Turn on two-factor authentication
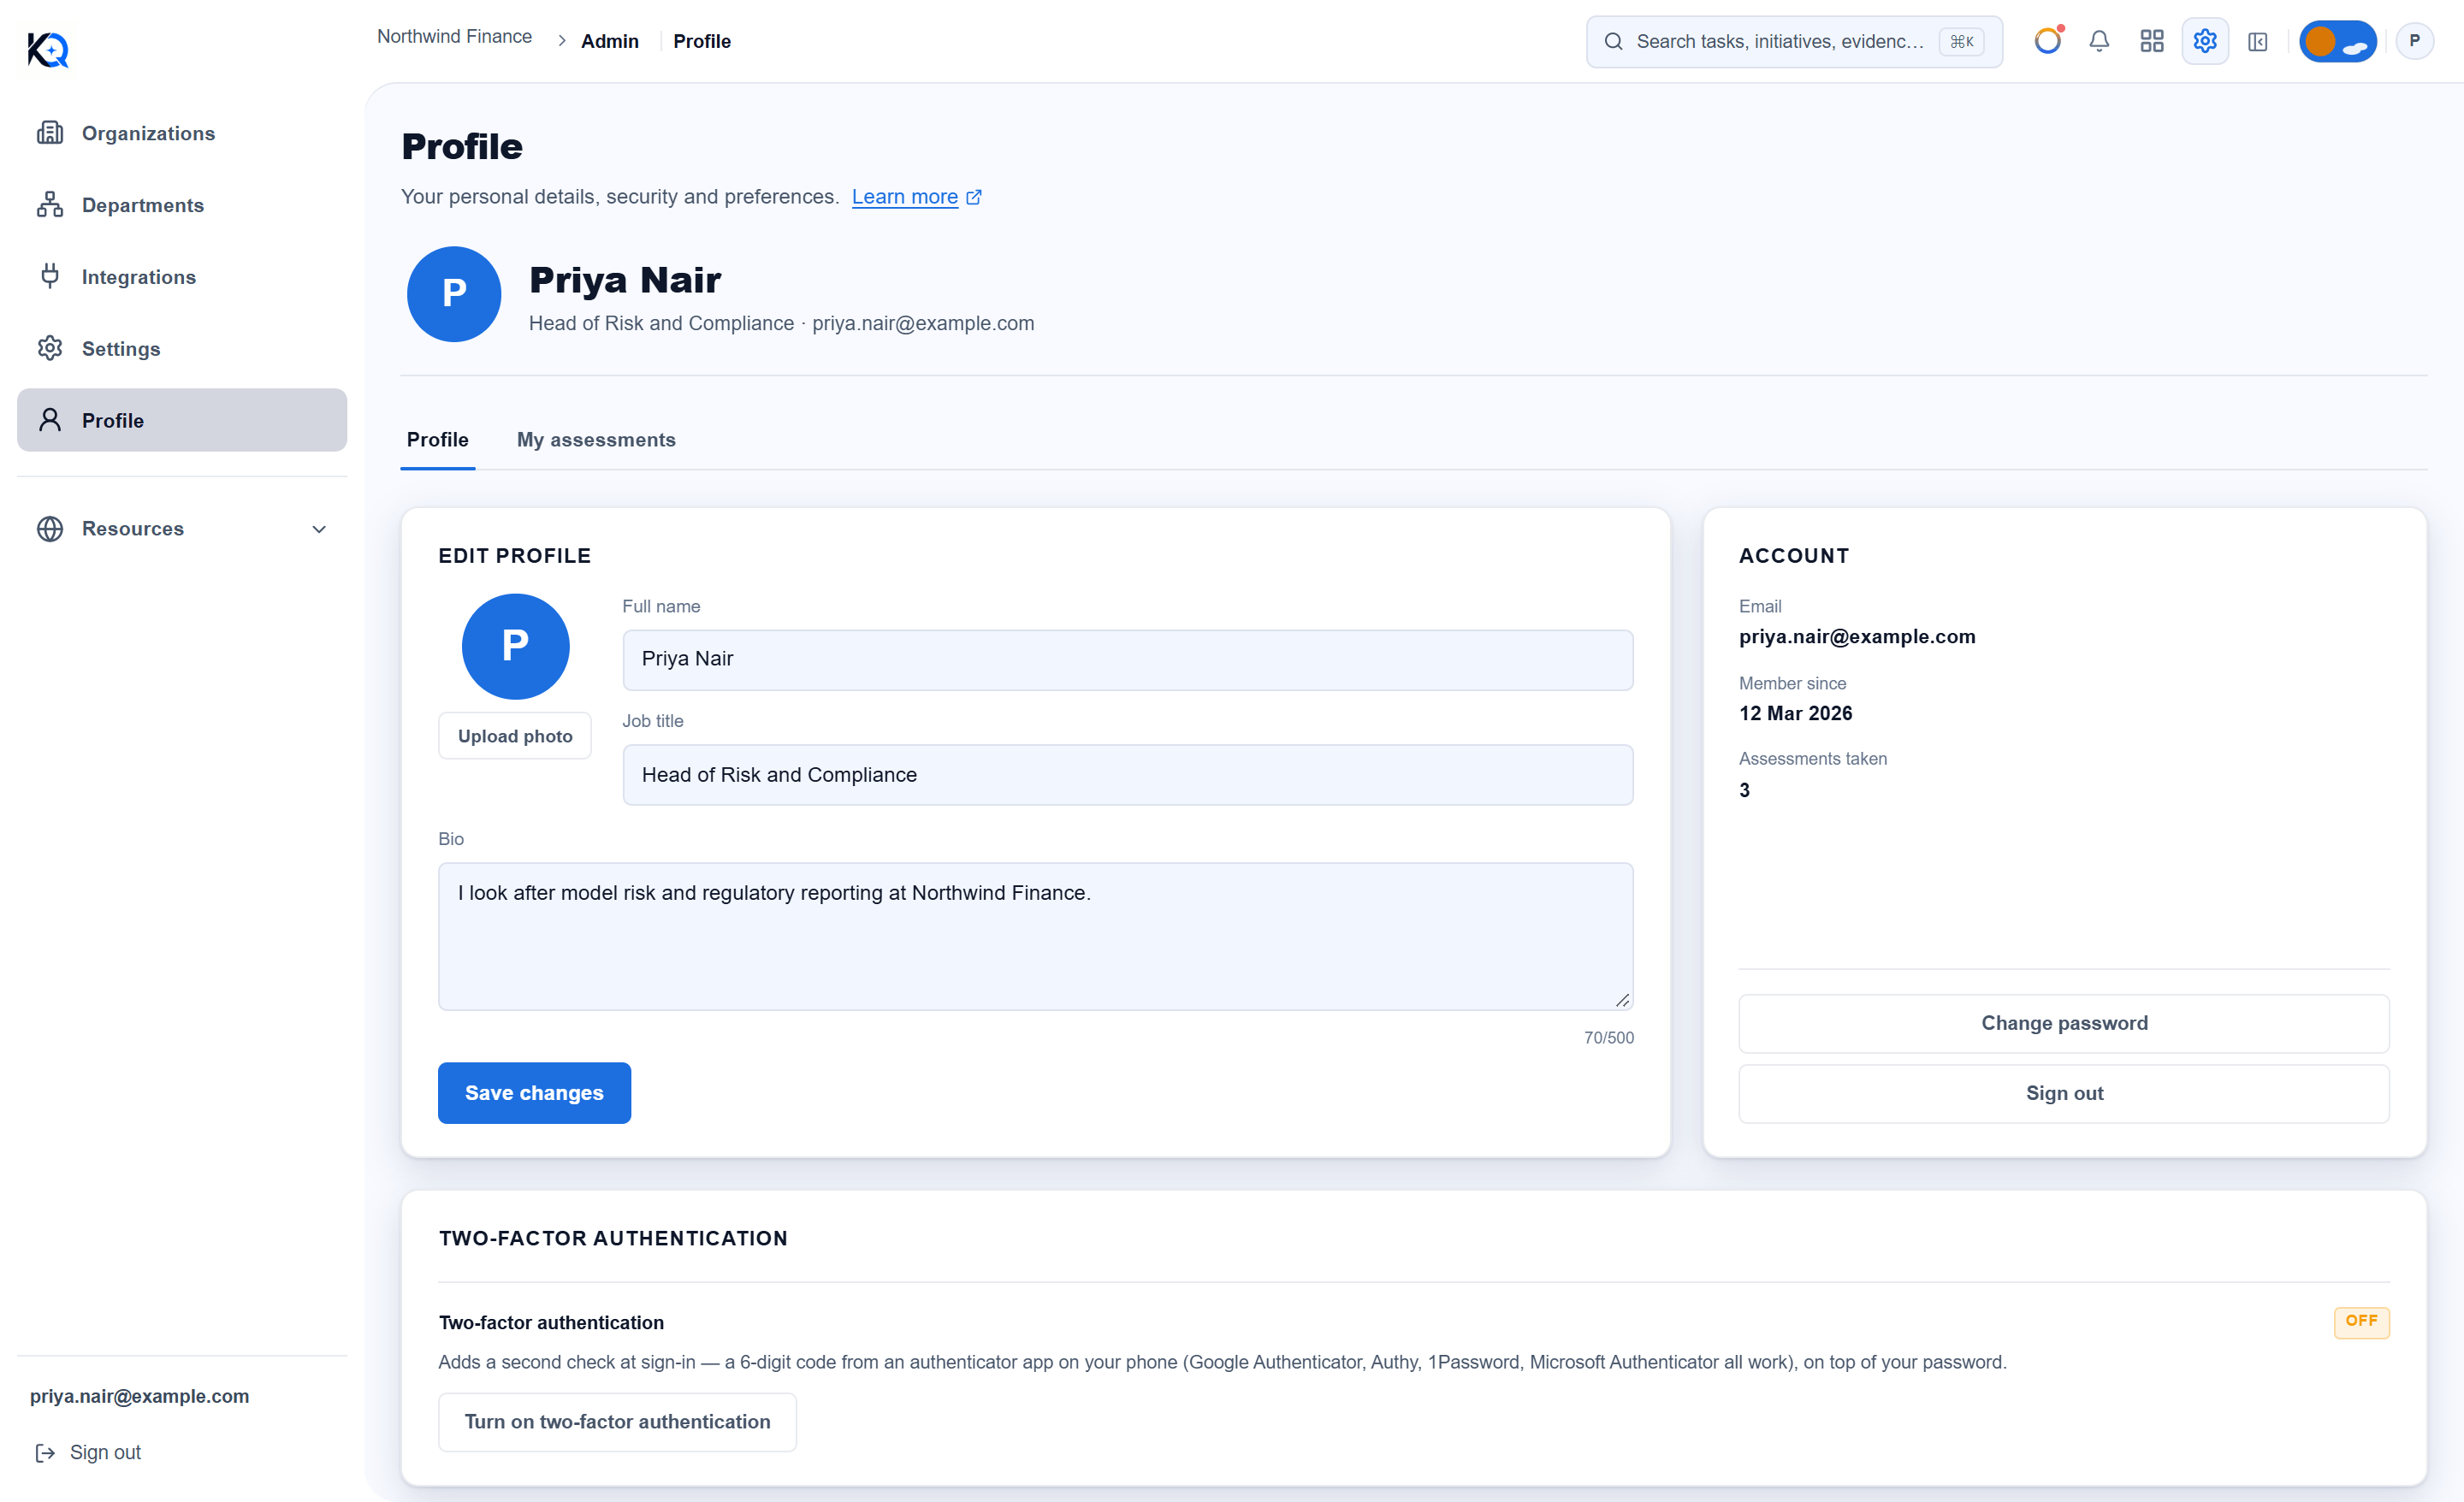The width and height of the screenshot is (2464, 1502). pos(617,1421)
